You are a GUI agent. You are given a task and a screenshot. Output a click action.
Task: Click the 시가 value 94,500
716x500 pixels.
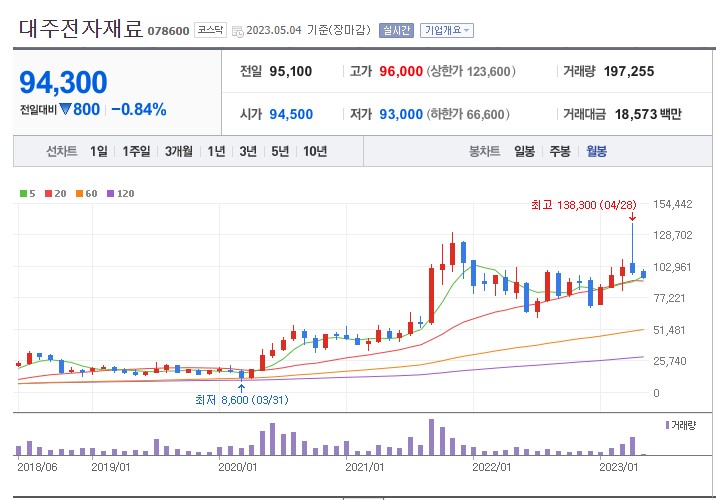pyautogui.click(x=291, y=114)
